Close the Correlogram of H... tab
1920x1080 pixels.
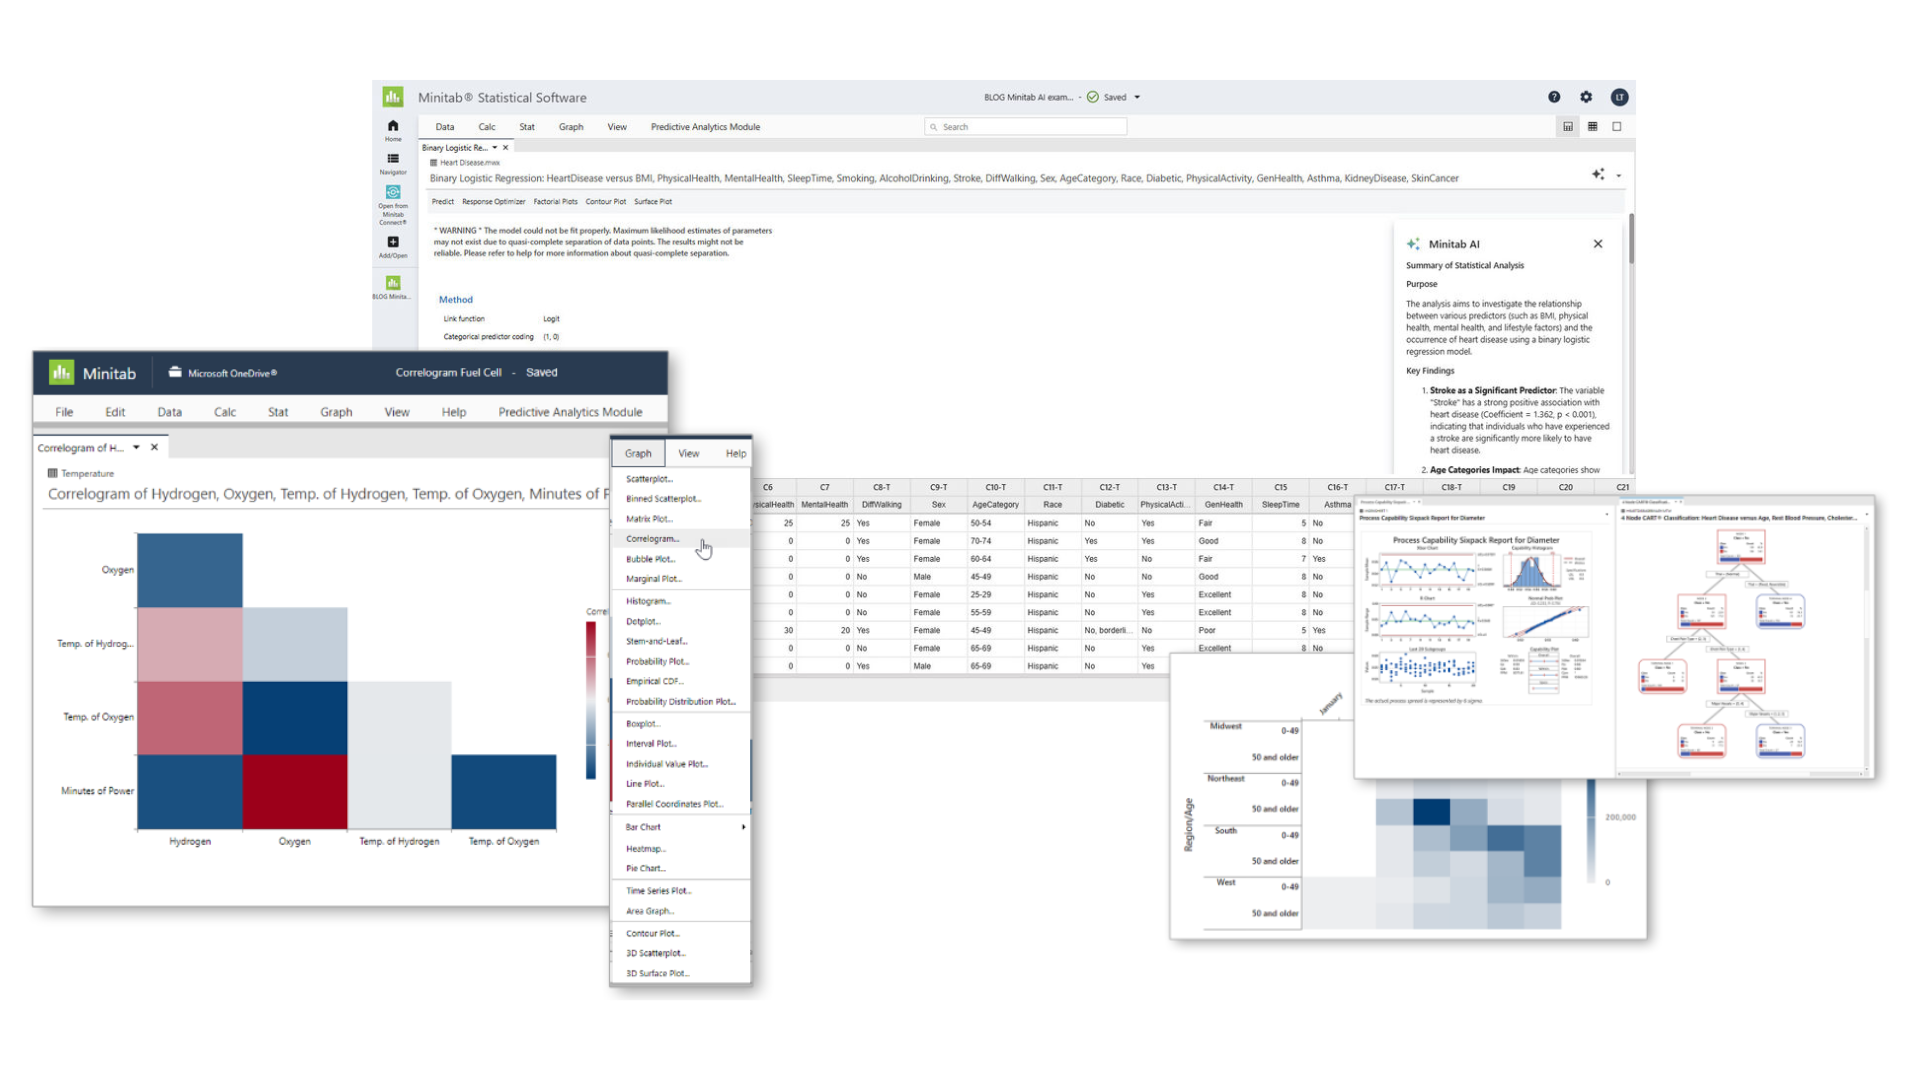click(154, 447)
